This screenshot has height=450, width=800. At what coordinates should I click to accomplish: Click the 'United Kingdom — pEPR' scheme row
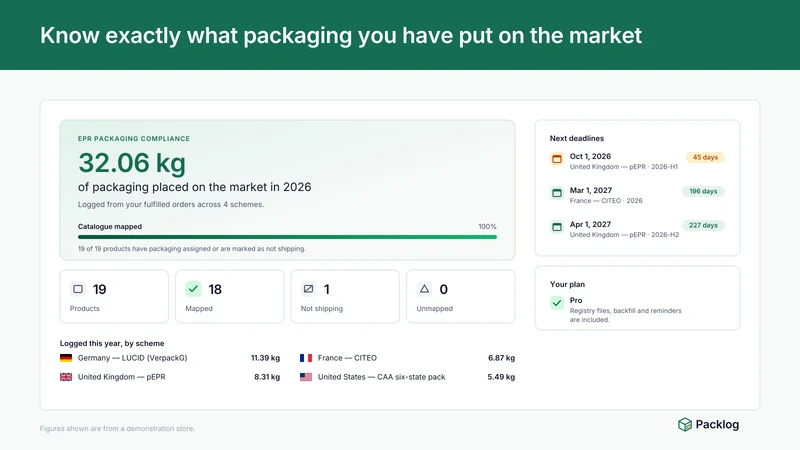(x=170, y=377)
